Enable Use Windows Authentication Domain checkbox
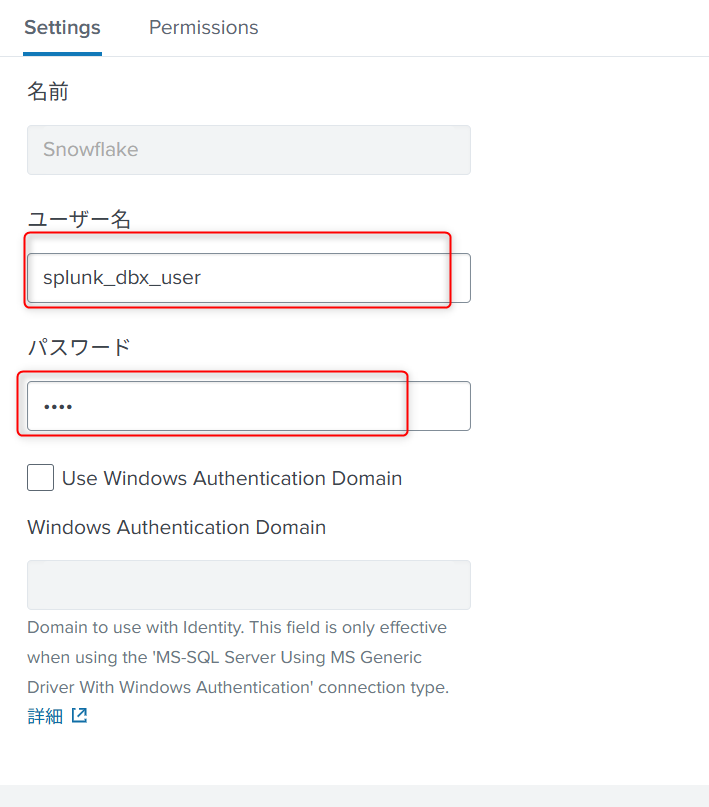 [x=41, y=478]
